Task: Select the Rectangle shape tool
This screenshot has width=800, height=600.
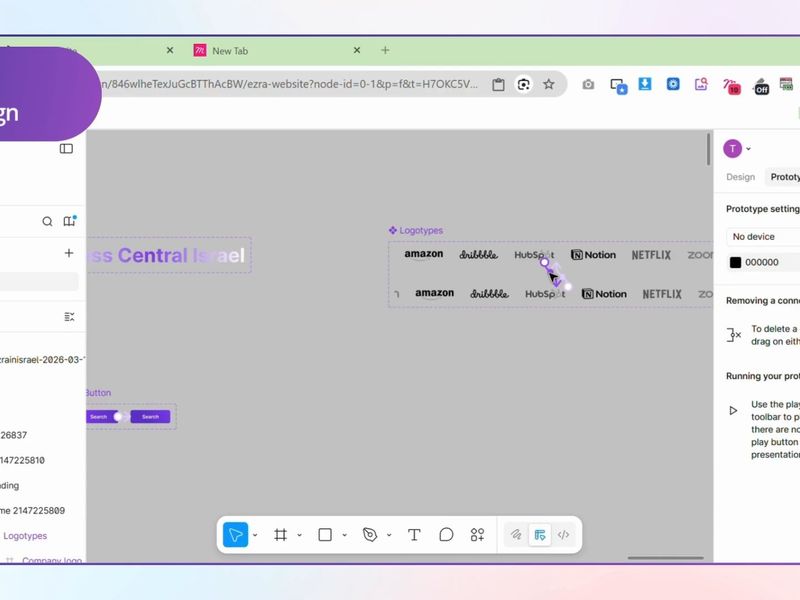Action: 325,535
